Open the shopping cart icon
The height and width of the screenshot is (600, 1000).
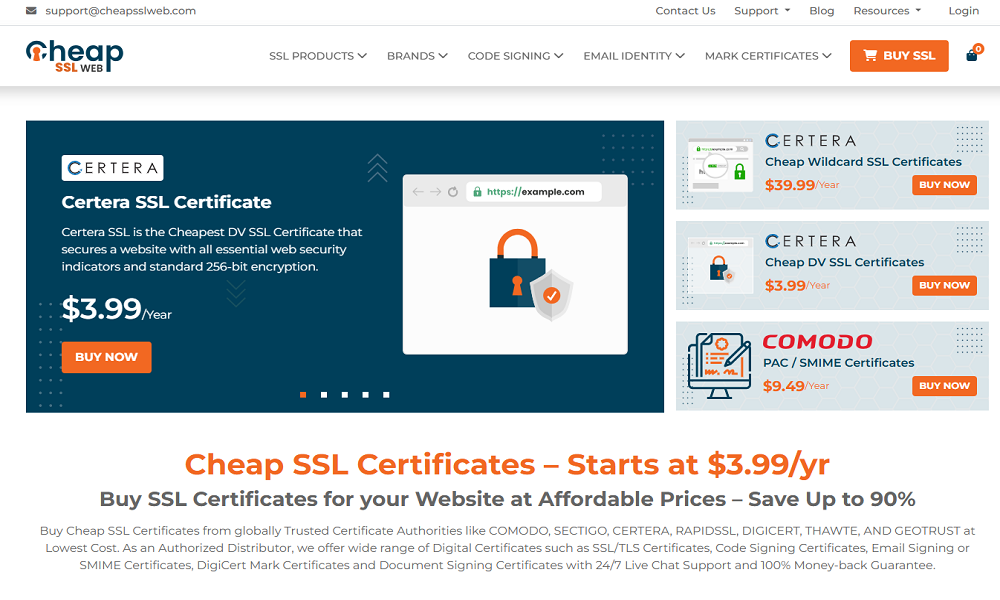972,55
